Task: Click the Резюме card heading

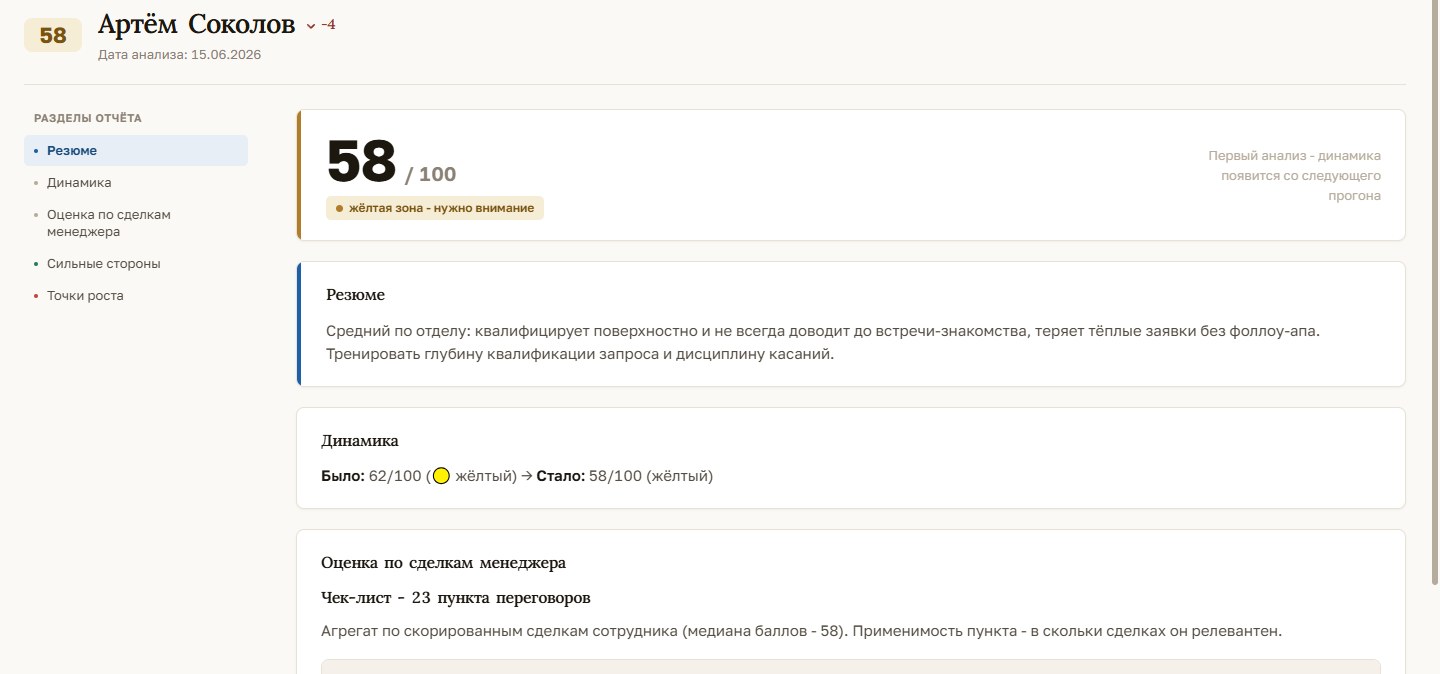Action: click(355, 295)
